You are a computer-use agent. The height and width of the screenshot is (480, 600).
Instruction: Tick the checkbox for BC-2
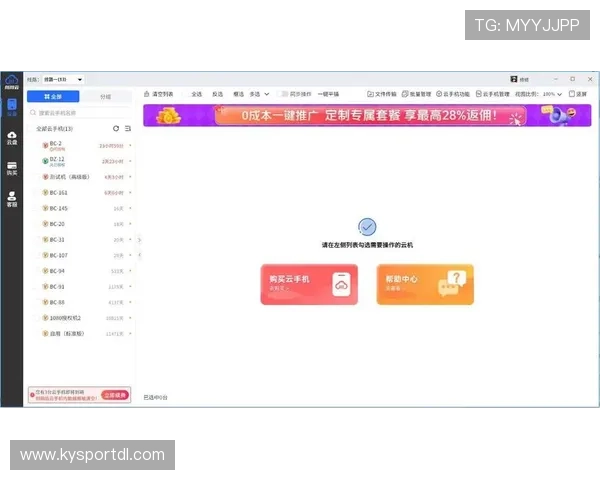(x=37, y=145)
